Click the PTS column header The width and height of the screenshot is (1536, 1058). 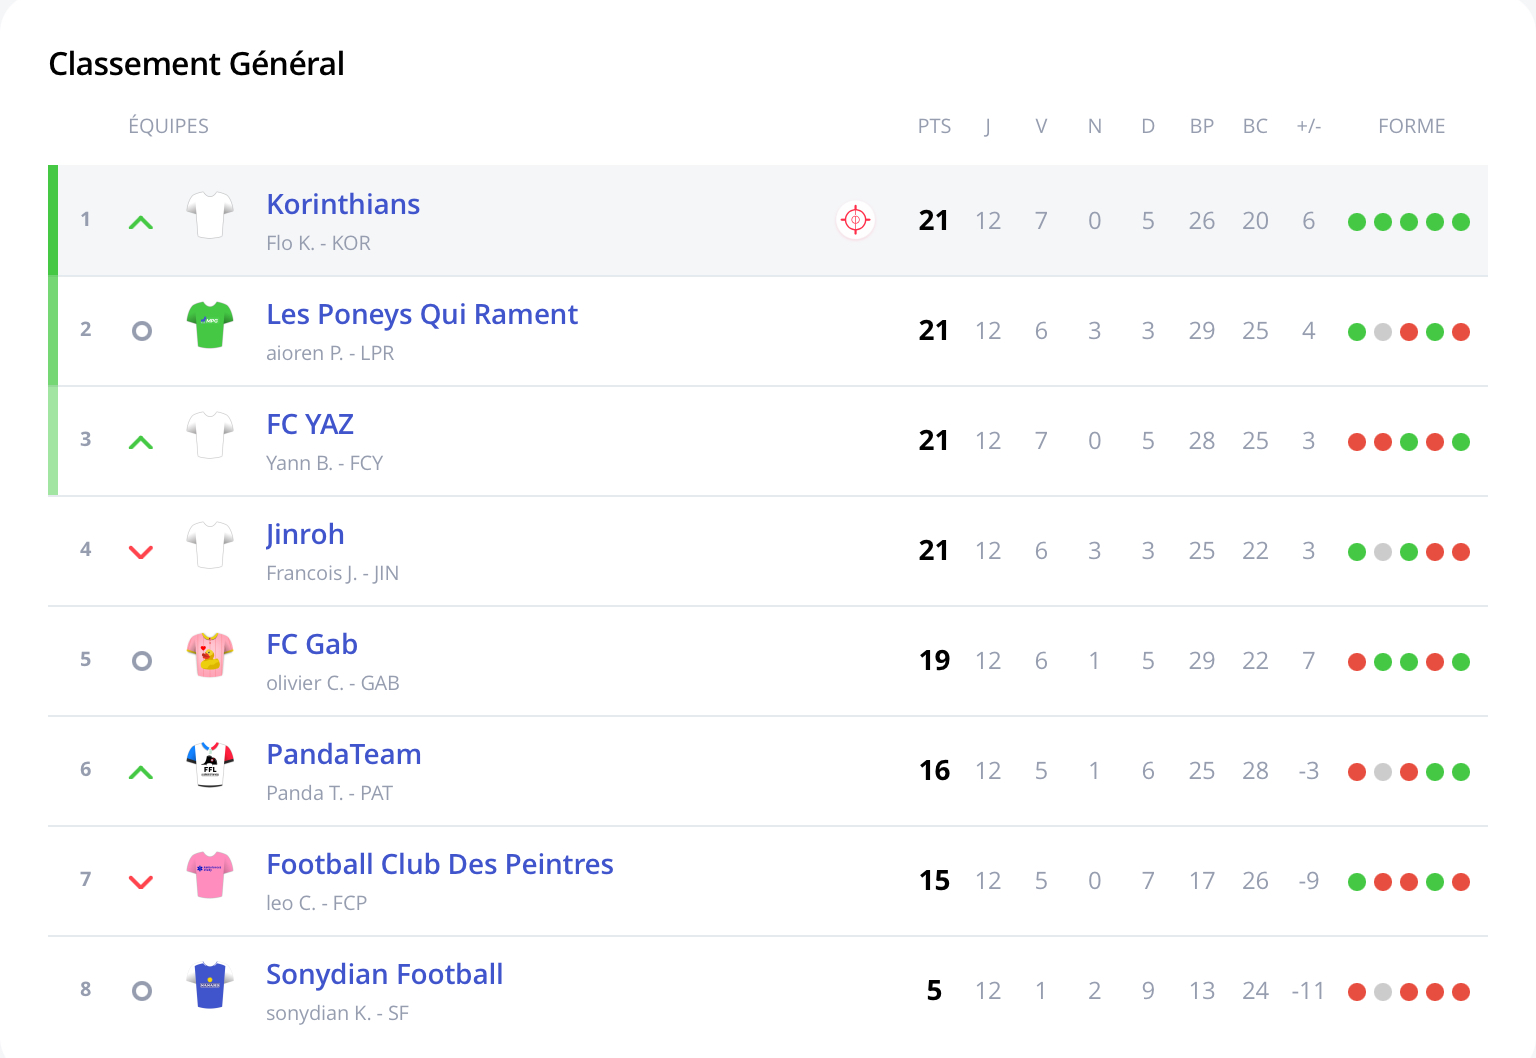point(934,126)
